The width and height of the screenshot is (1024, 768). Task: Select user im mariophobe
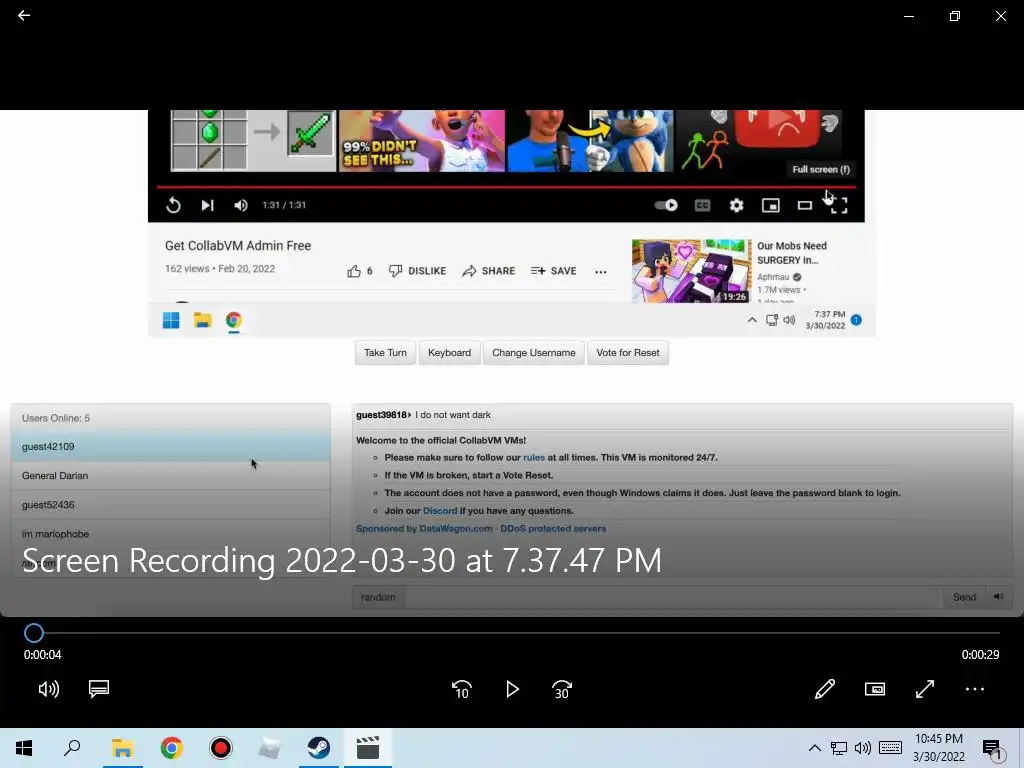(171, 534)
